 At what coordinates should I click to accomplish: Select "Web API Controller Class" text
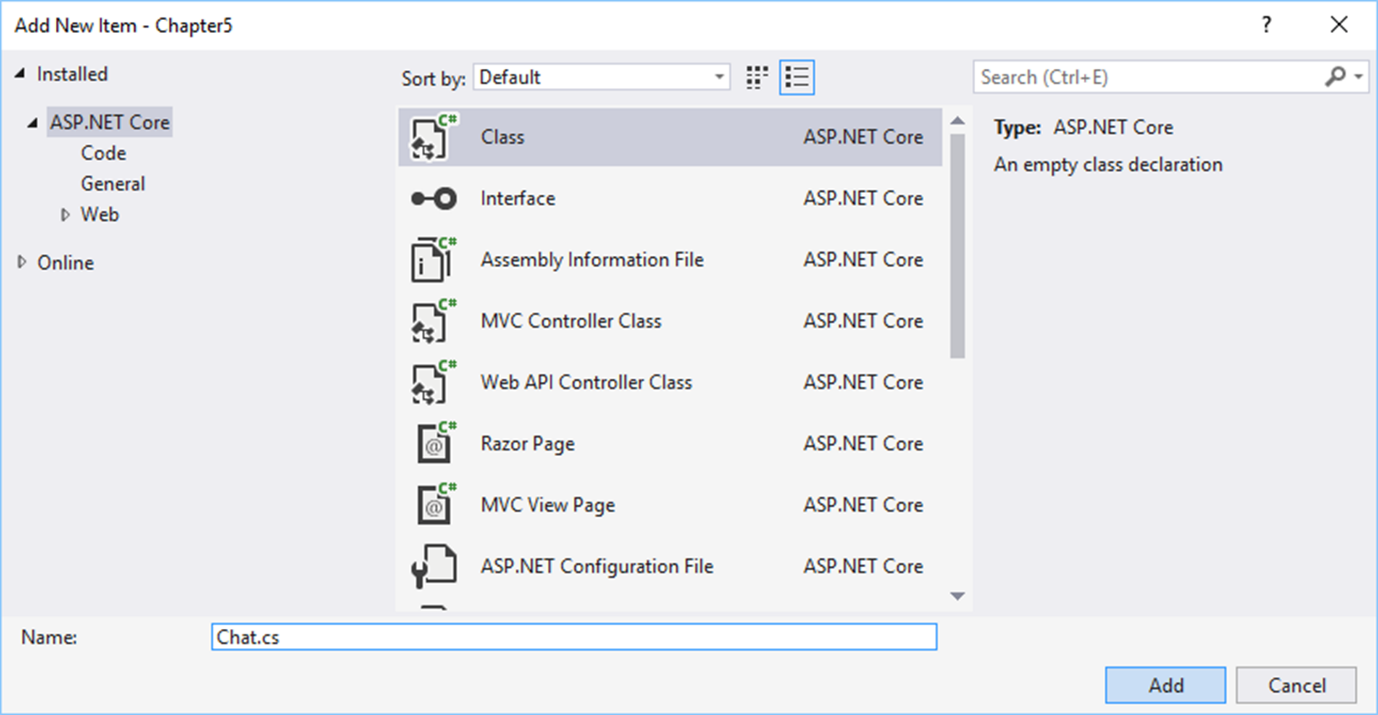click(586, 382)
